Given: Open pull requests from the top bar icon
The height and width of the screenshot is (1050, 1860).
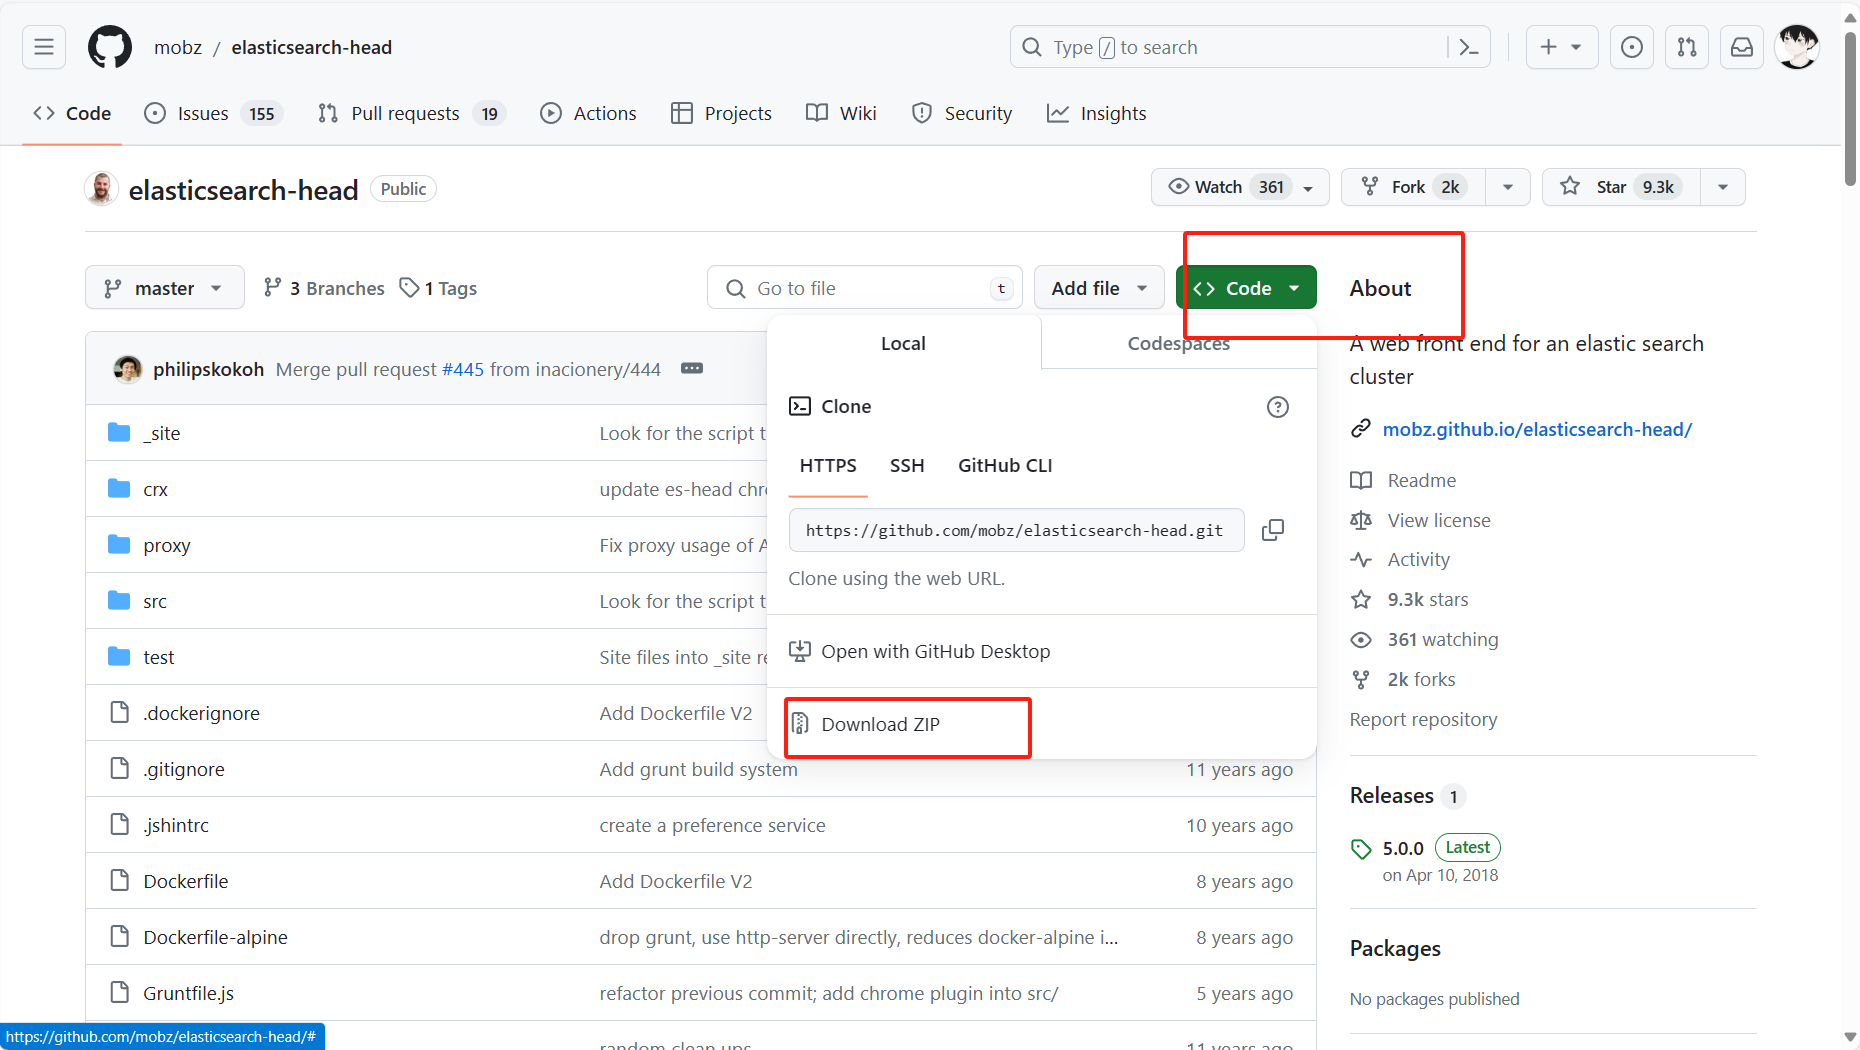Looking at the screenshot, I should point(1686,46).
